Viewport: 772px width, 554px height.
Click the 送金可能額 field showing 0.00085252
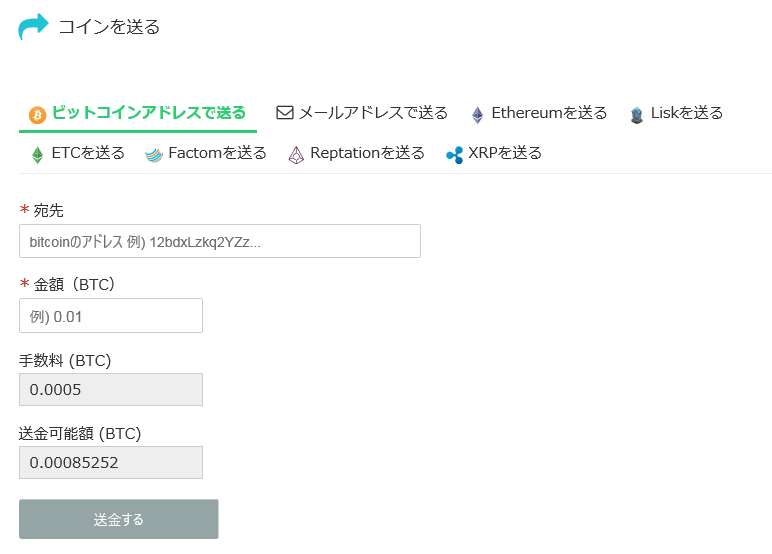coord(110,462)
